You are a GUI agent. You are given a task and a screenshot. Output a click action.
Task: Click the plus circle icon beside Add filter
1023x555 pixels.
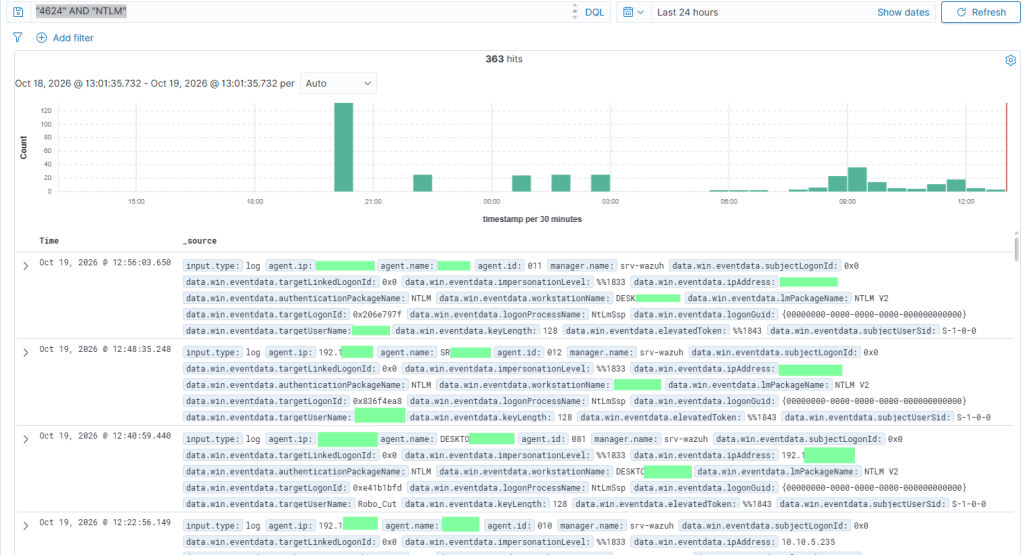(x=41, y=38)
